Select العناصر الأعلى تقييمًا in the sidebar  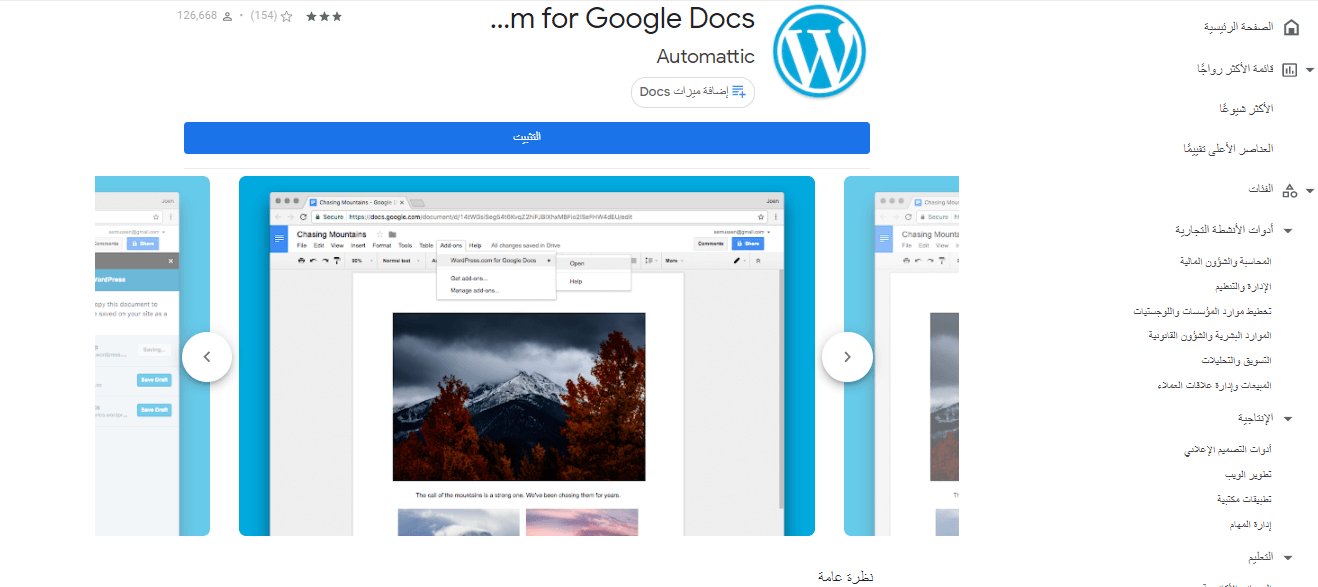[x=1228, y=149]
